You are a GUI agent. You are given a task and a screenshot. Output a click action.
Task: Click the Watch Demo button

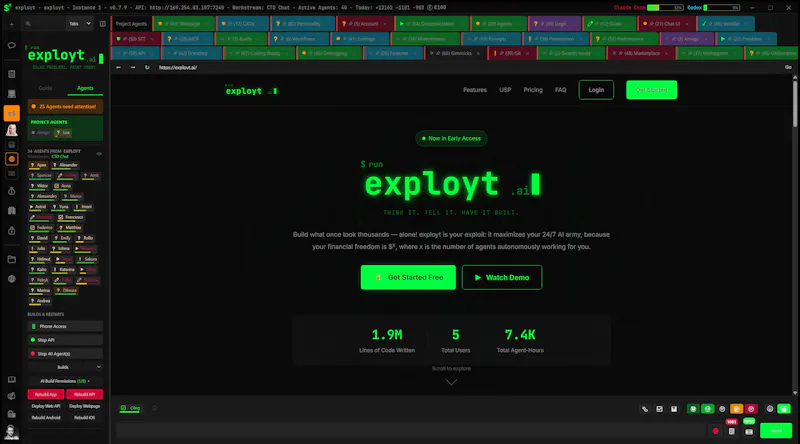(502, 277)
